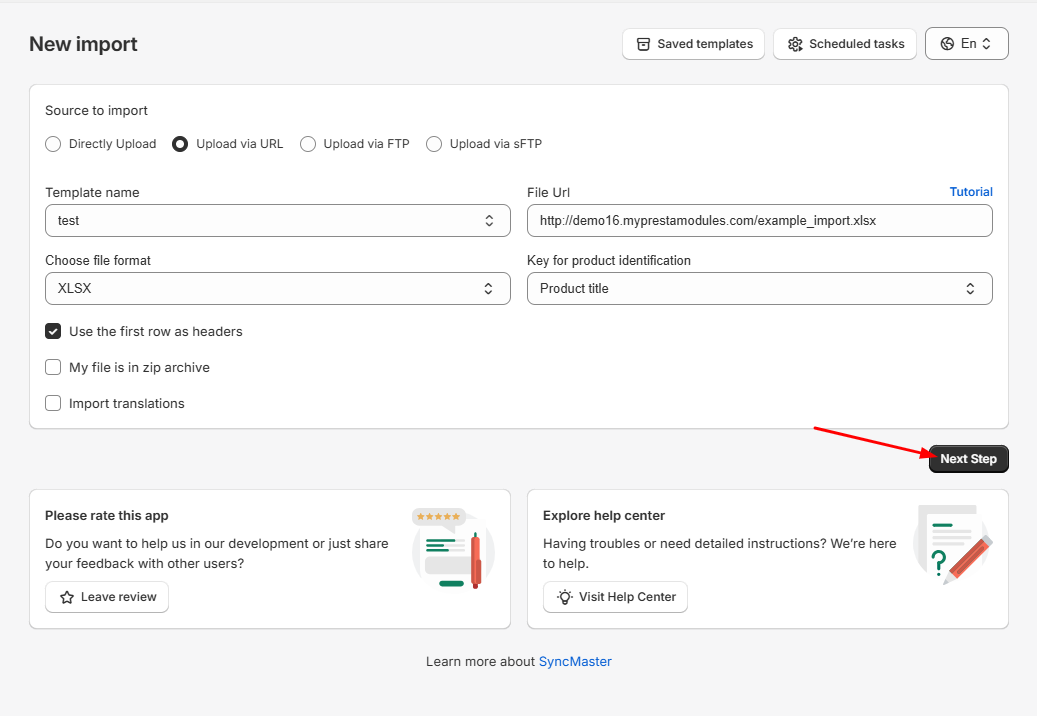Select Upload via sFTP radio option
The image size is (1037, 716).
(x=434, y=144)
